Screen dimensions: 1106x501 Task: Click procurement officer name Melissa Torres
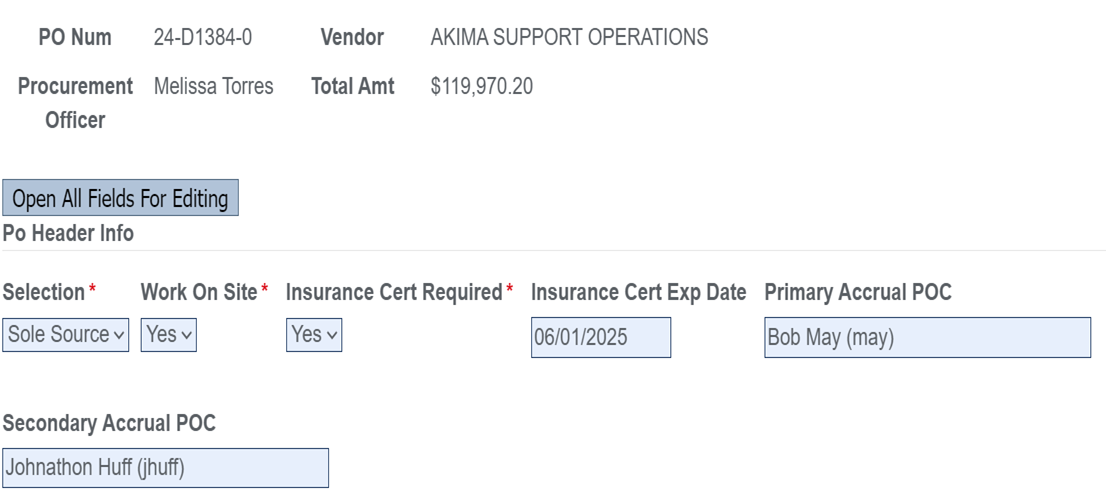pos(214,87)
